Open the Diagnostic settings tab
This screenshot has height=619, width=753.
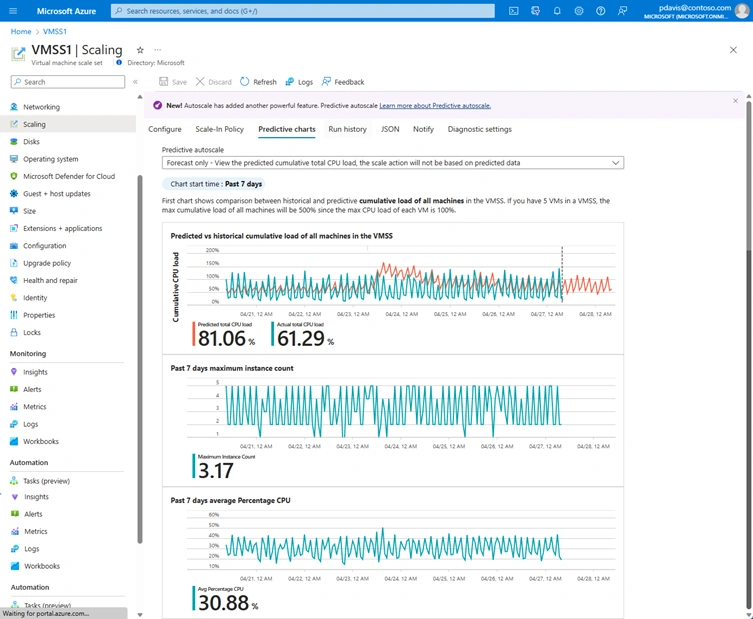(x=480, y=129)
